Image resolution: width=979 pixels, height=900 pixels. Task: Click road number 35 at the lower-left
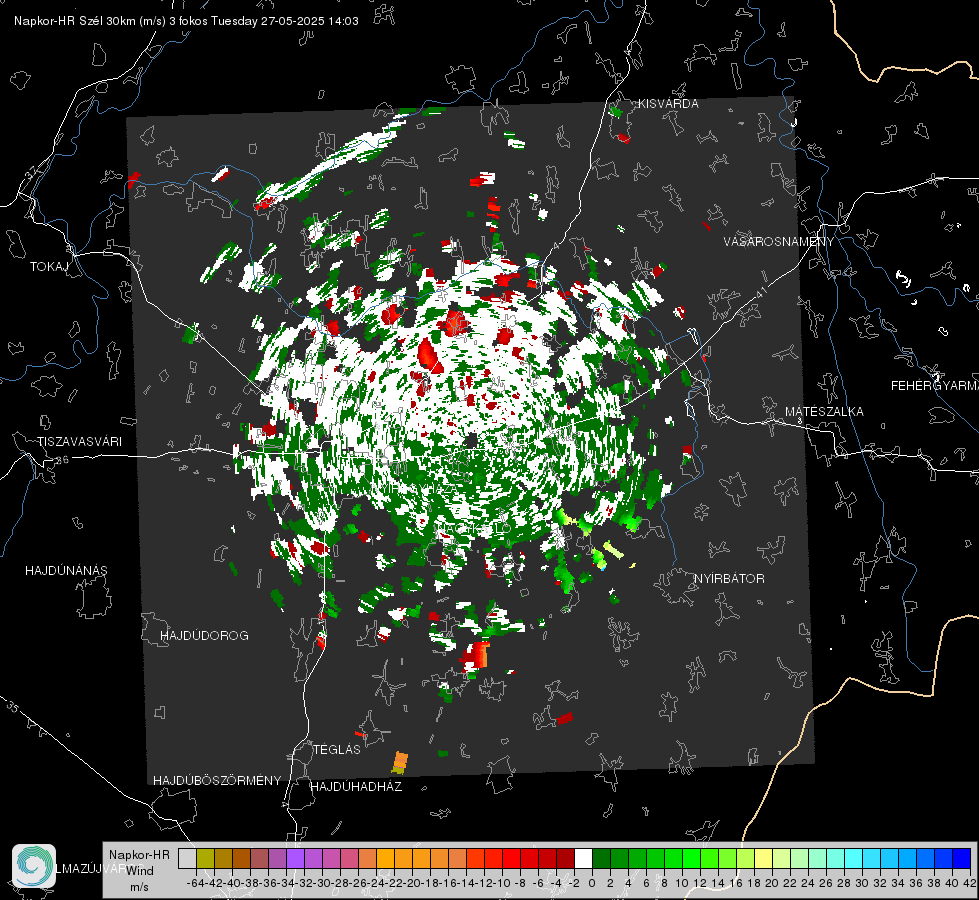tap(12, 706)
